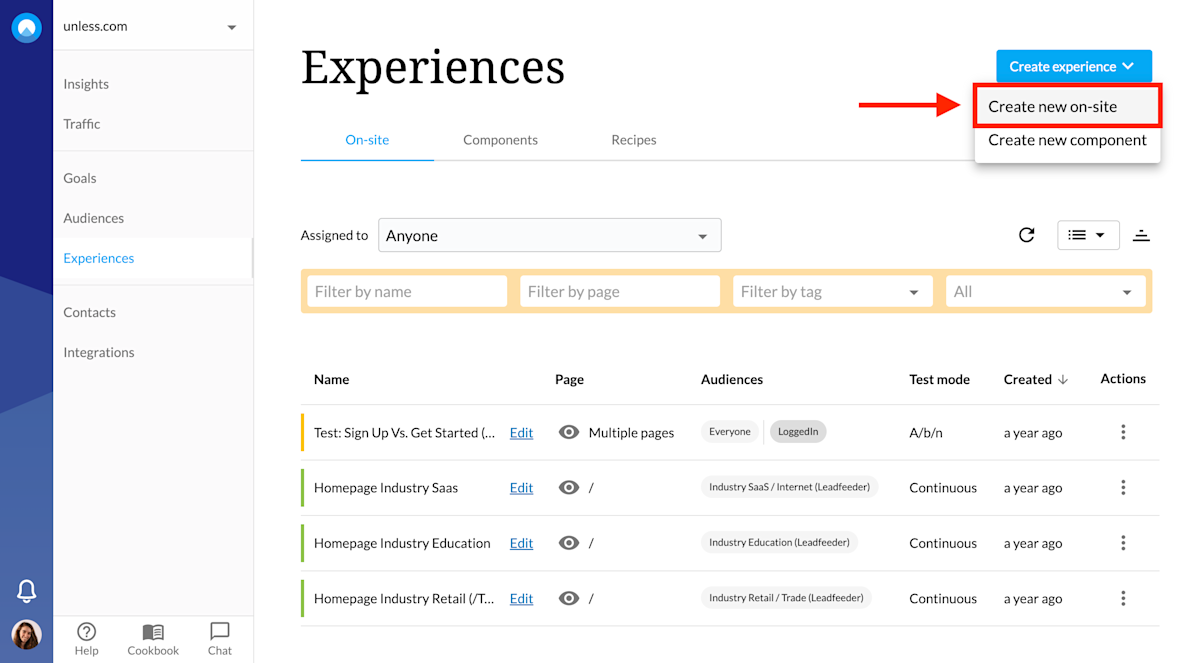Image resolution: width=1200 pixels, height=663 pixels.
Task: Click the unless.com logo icon top left
Action: click(26, 27)
